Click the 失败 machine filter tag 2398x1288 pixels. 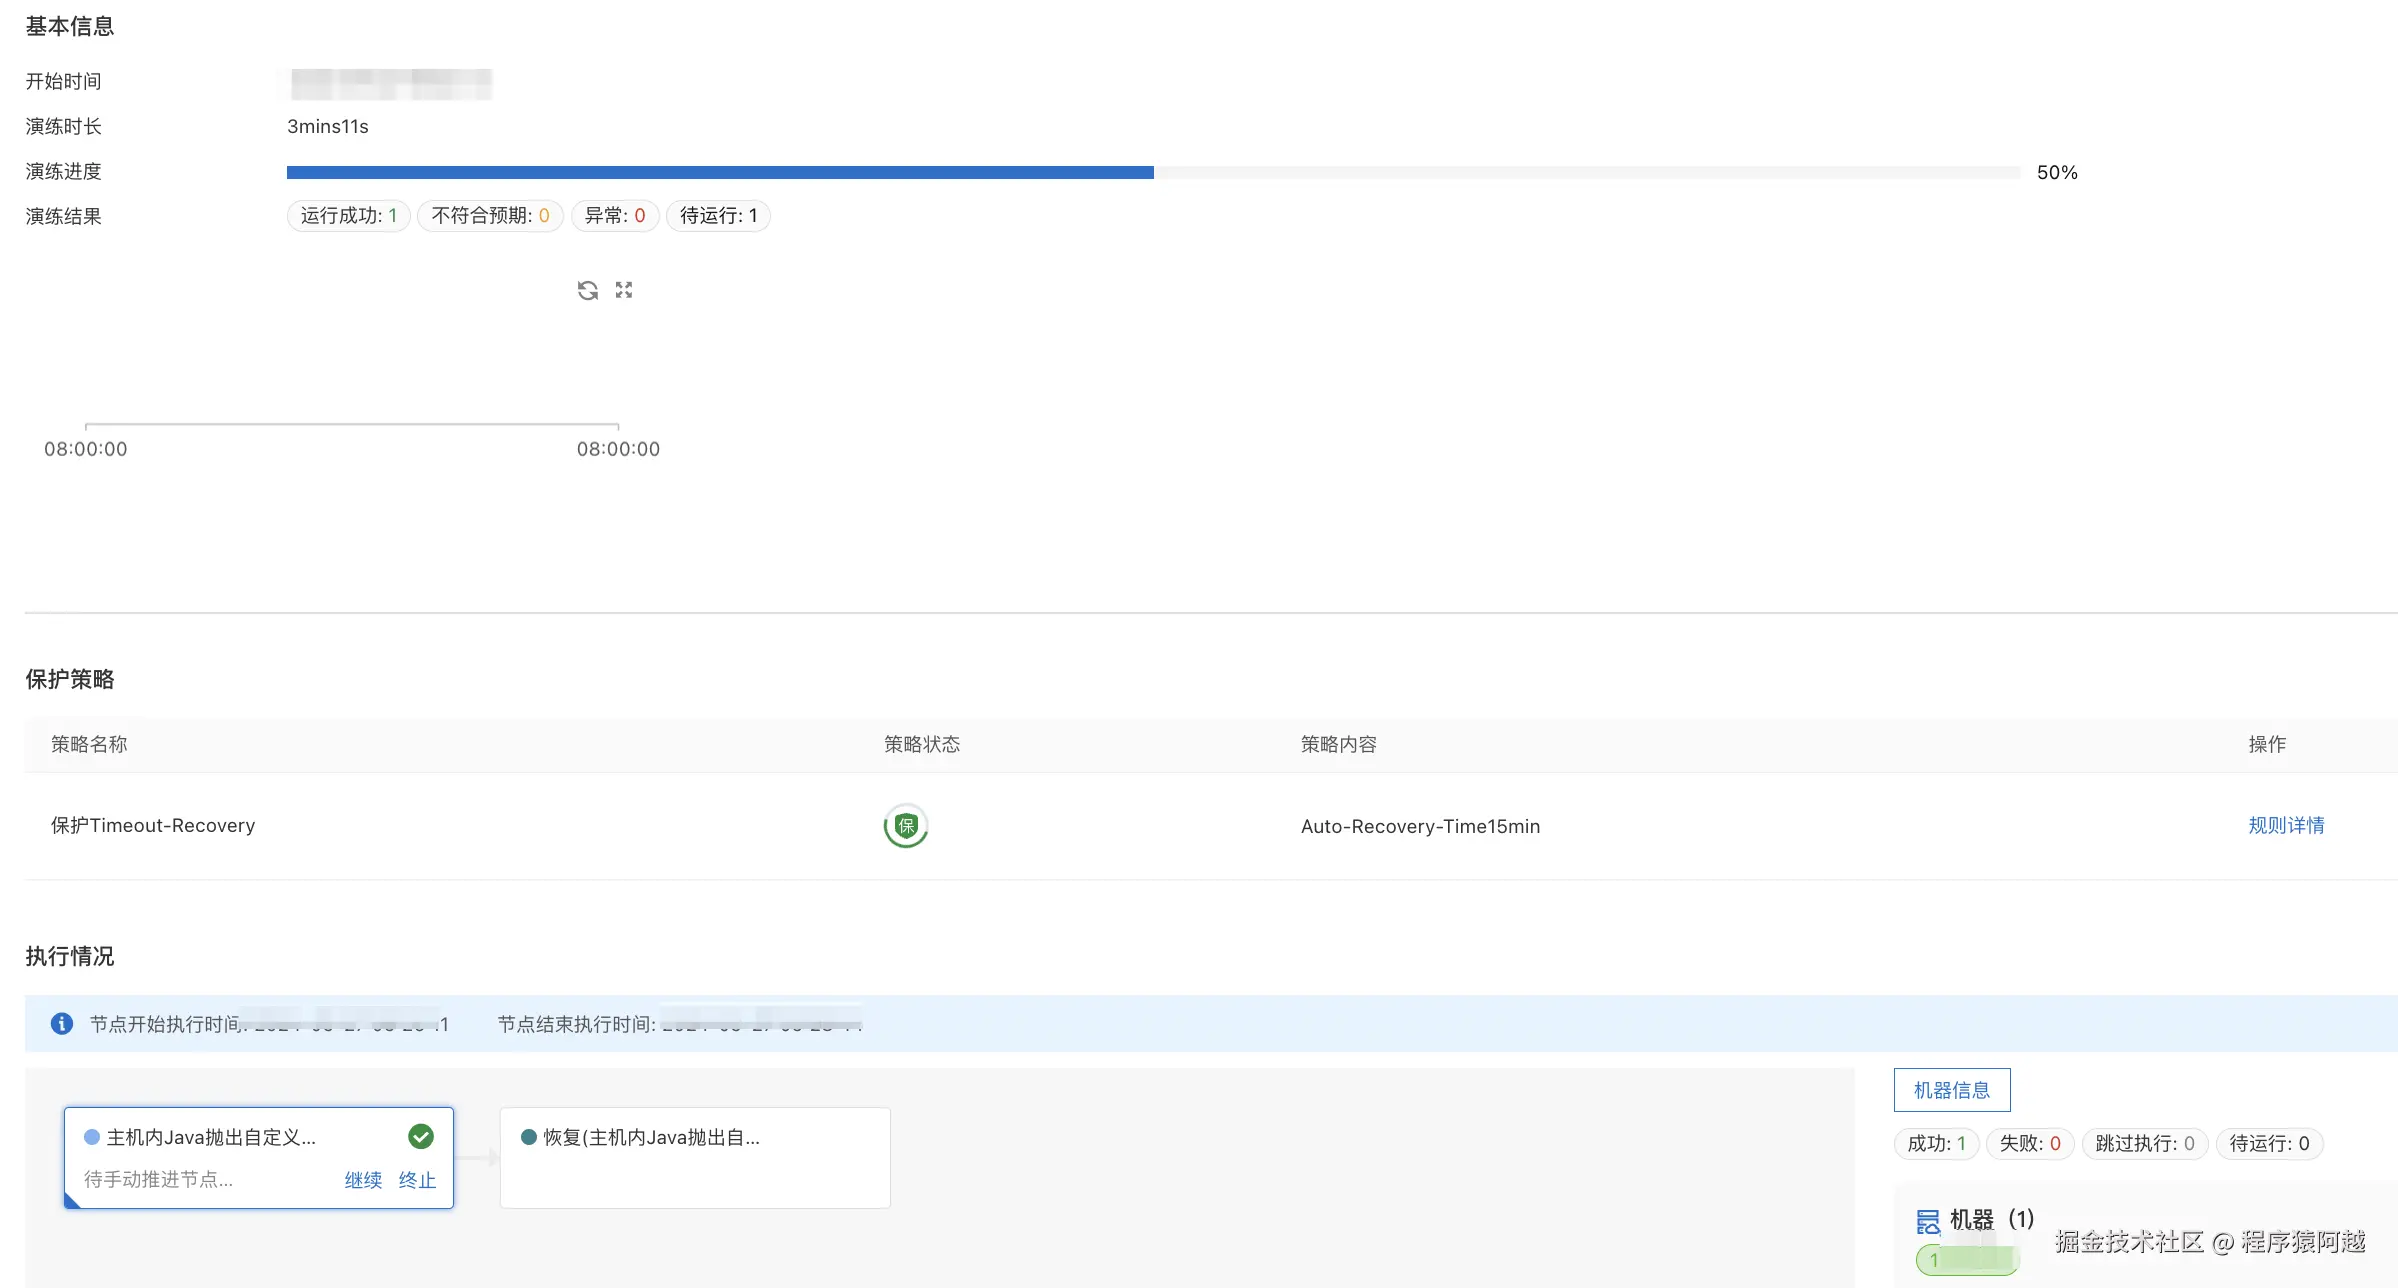2029,1143
